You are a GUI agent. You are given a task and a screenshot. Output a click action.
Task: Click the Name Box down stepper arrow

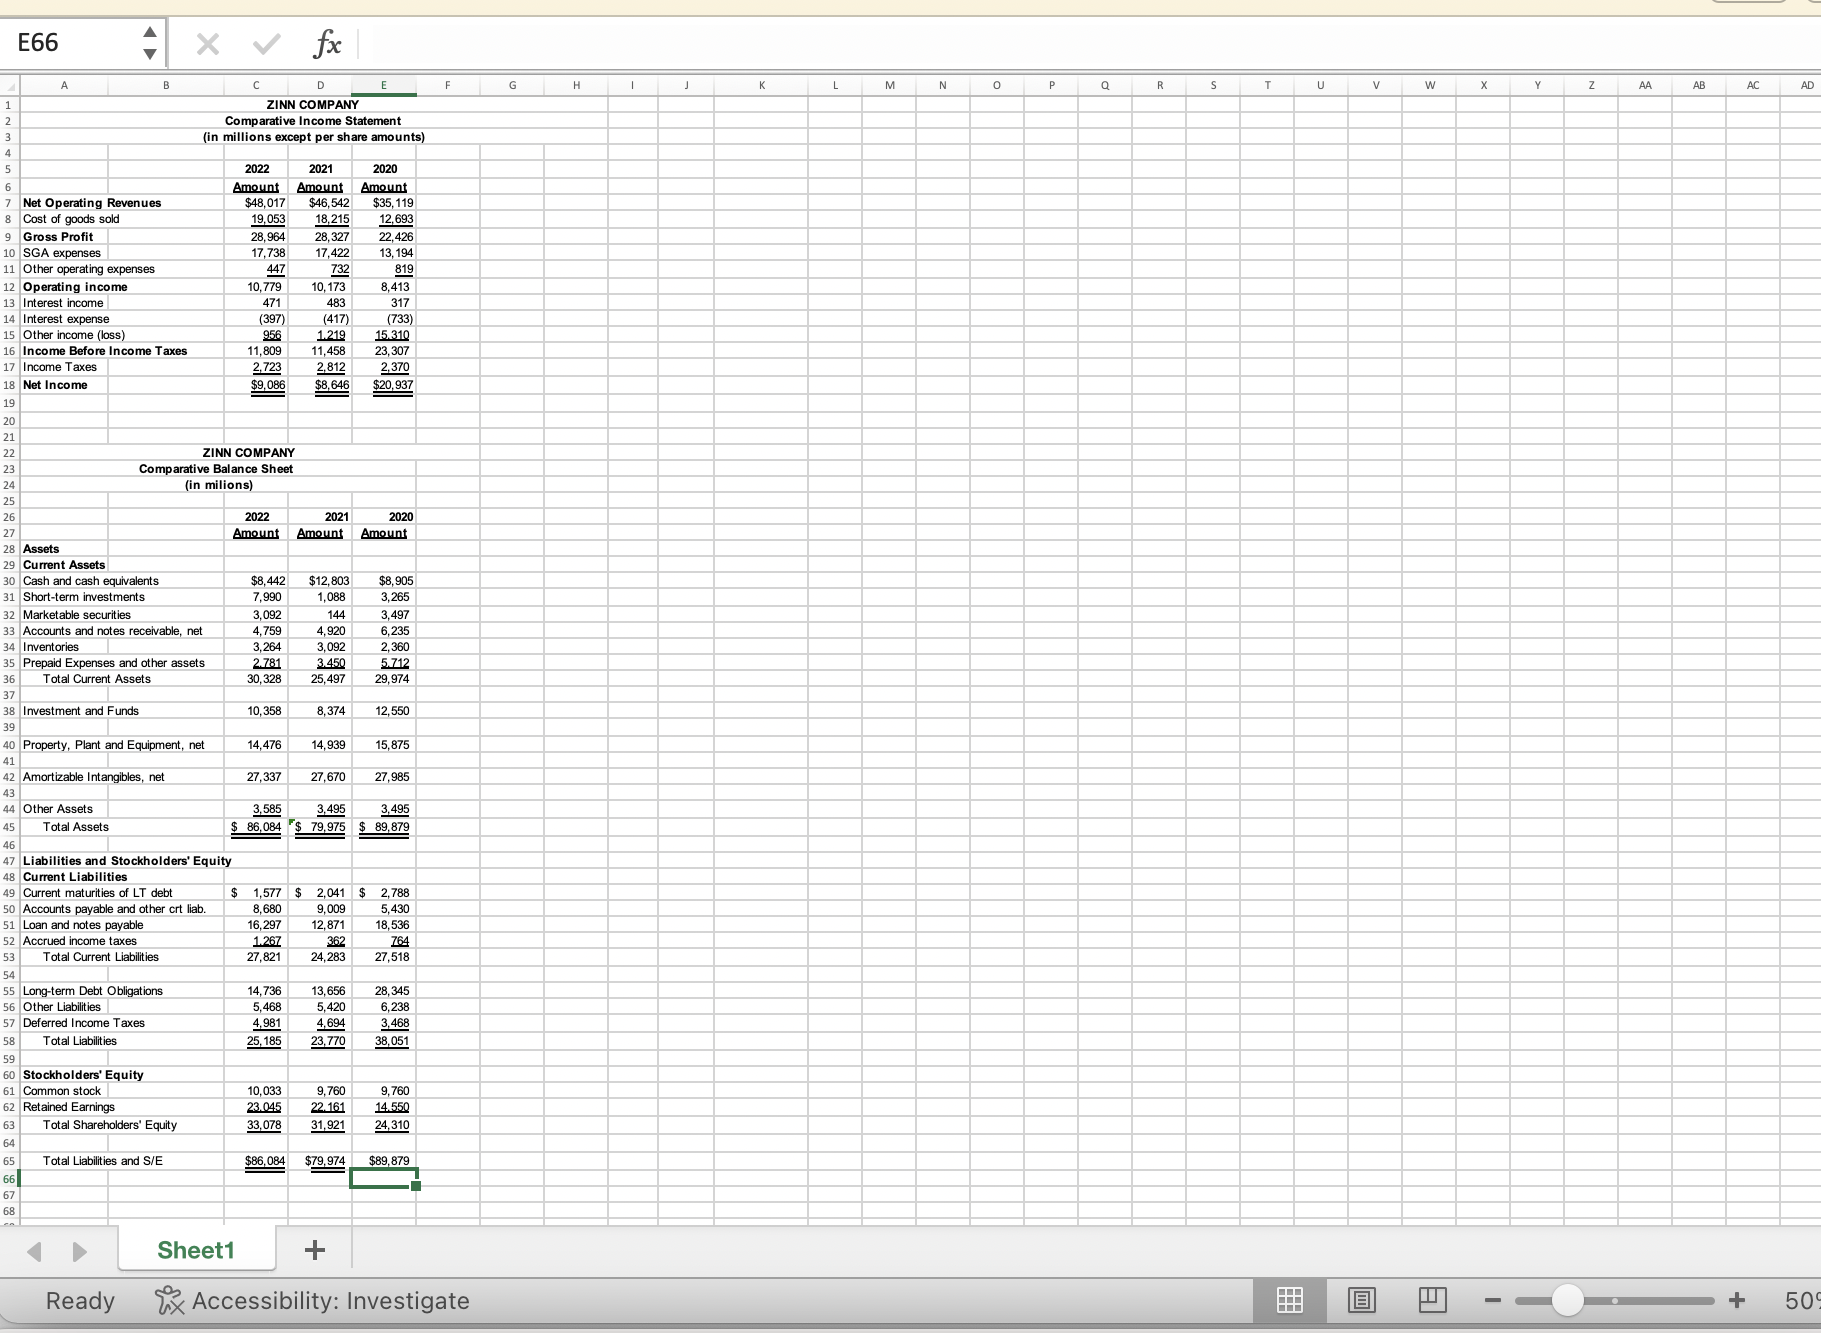coord(150,56)
